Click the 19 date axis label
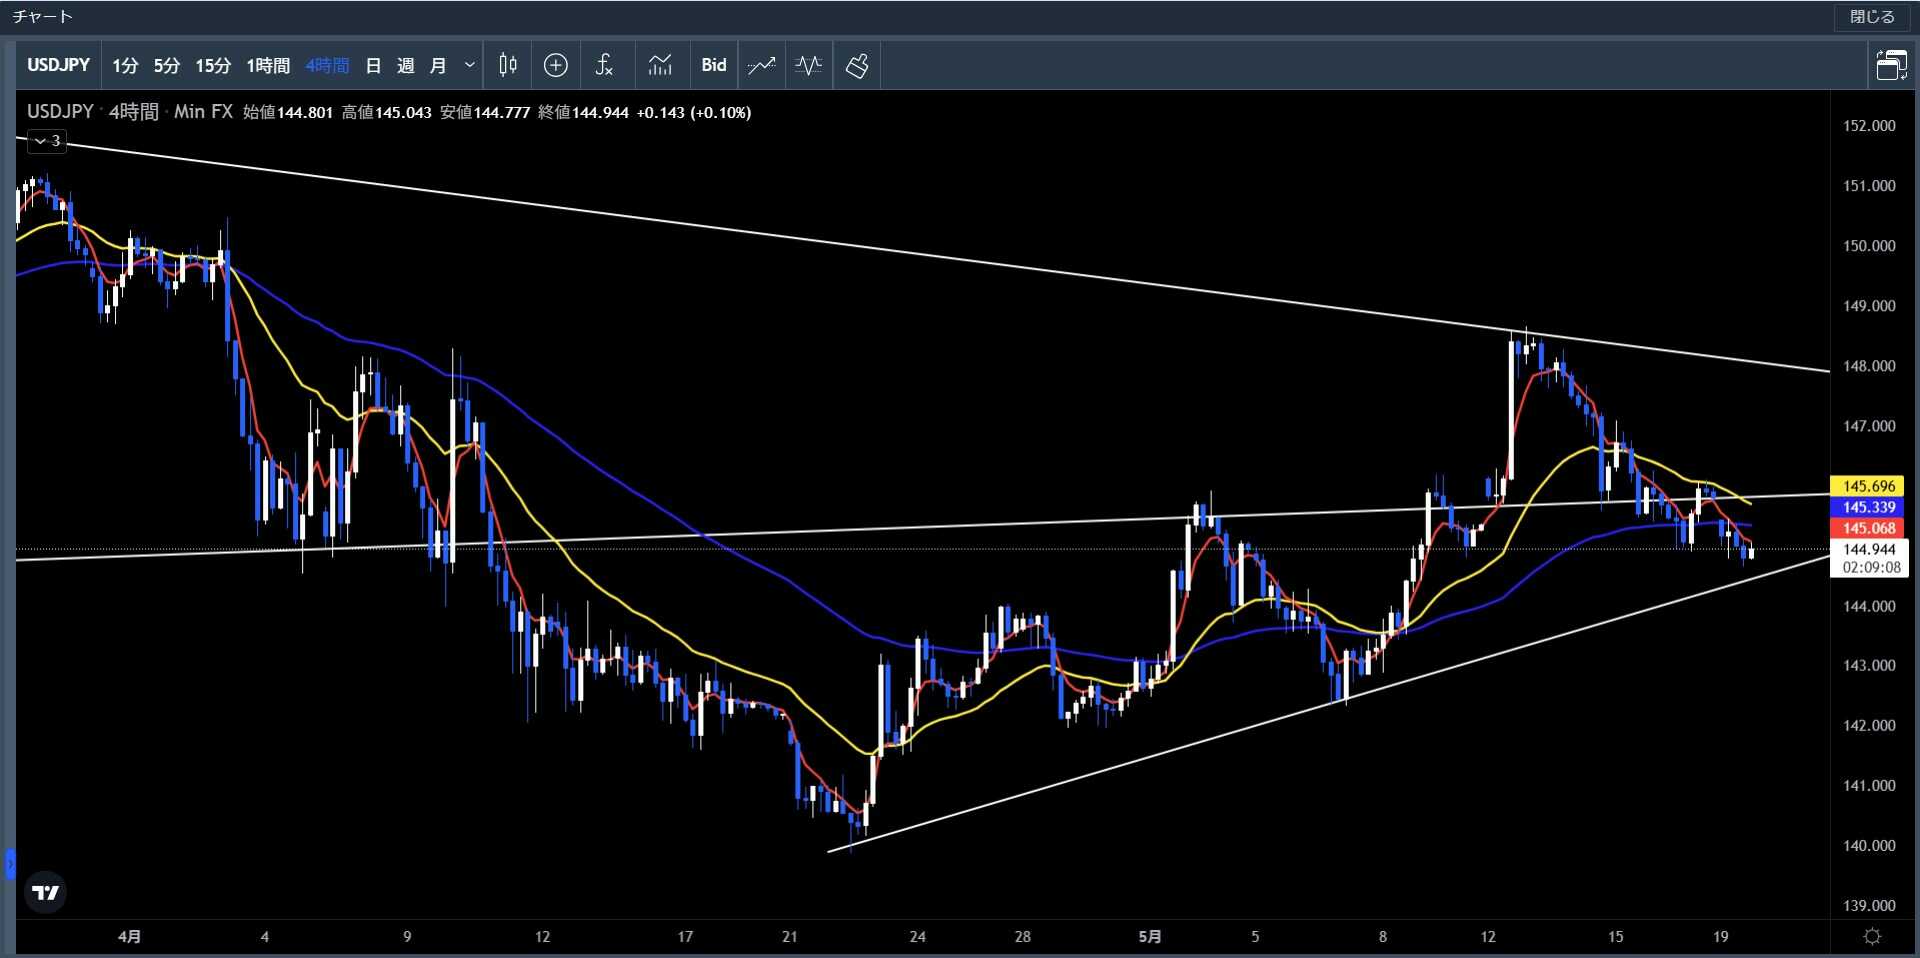 click(1720, 937)
